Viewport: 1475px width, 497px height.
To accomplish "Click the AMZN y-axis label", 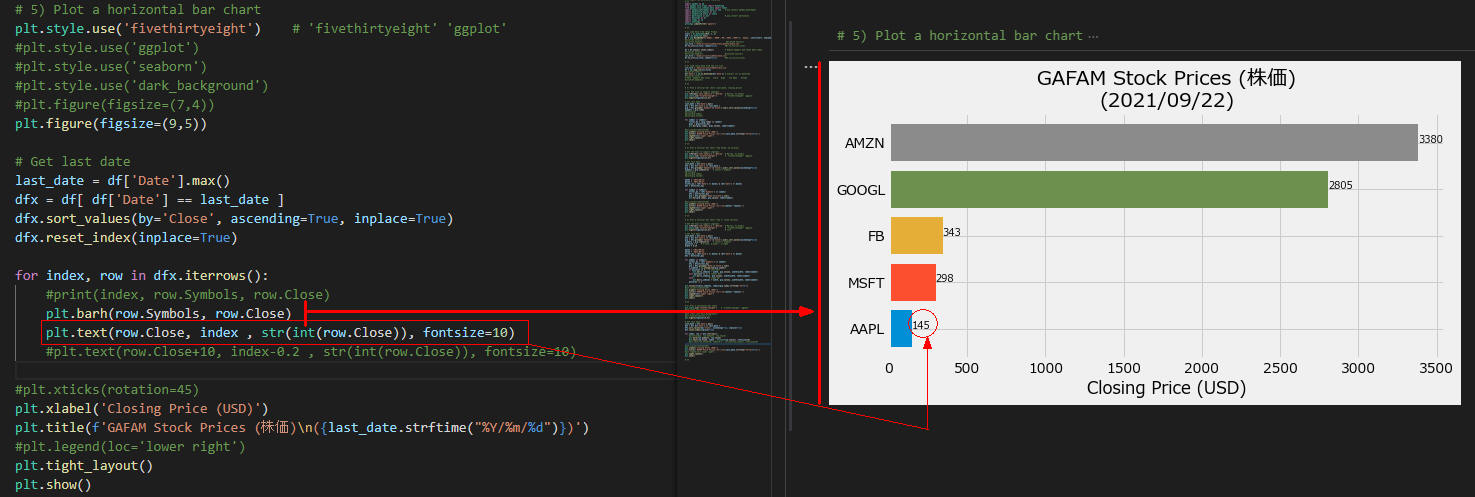I will click(864, 143).
